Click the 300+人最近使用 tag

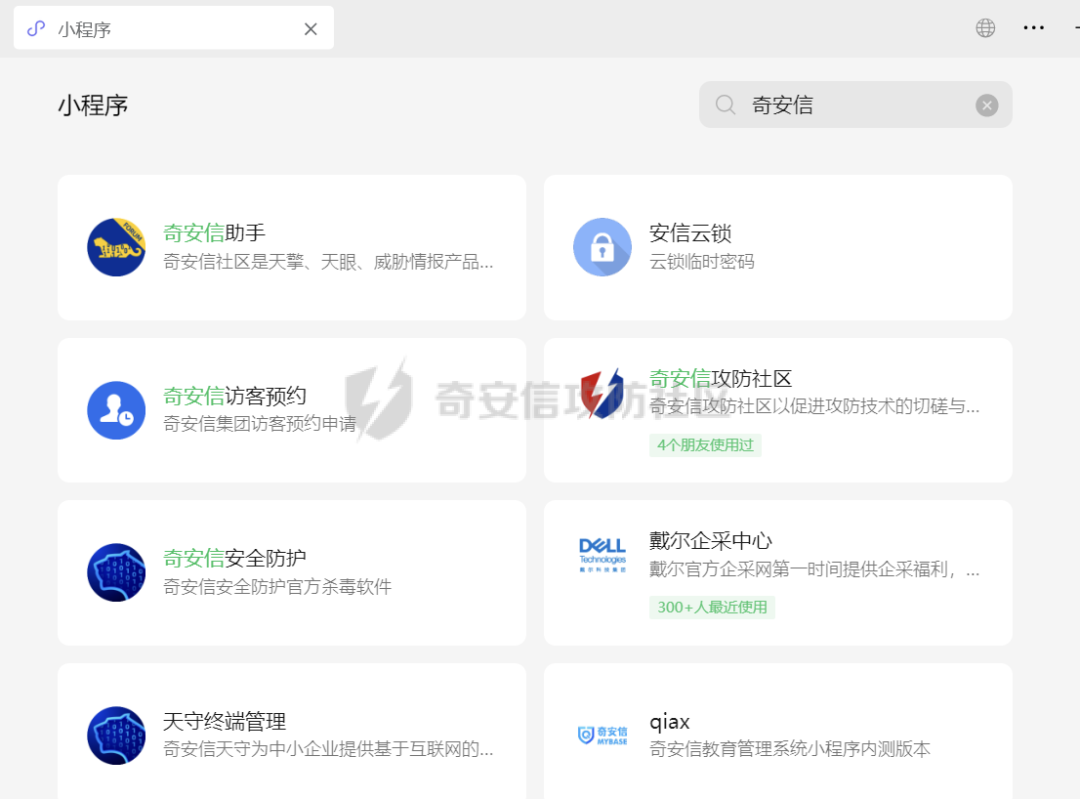click(x=712, y=607)
